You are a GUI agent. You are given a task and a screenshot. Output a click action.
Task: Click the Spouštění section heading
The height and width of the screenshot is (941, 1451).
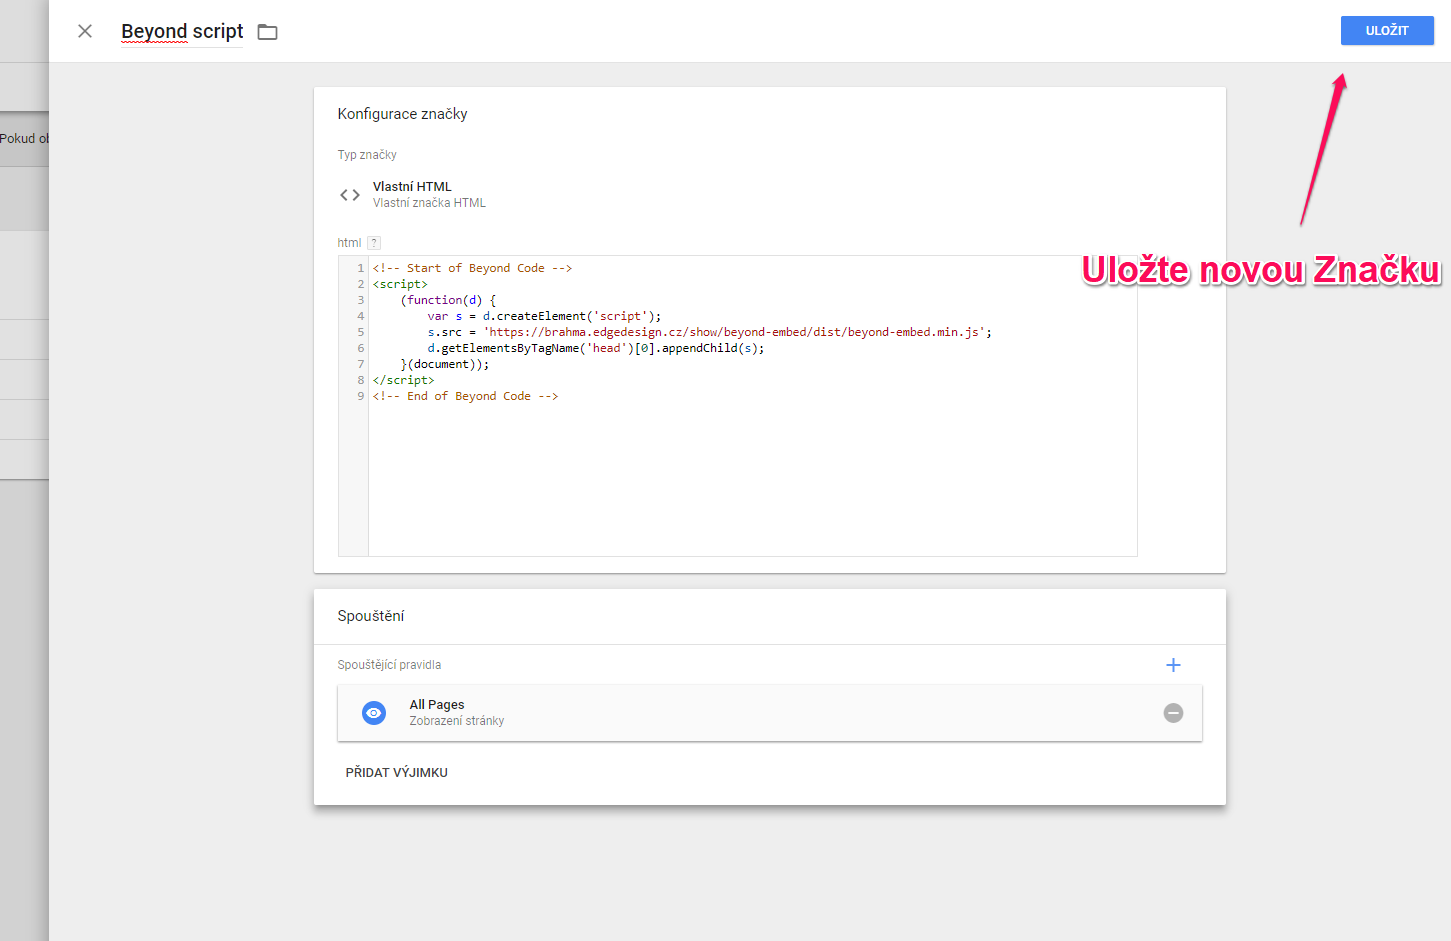click(371, 616)
